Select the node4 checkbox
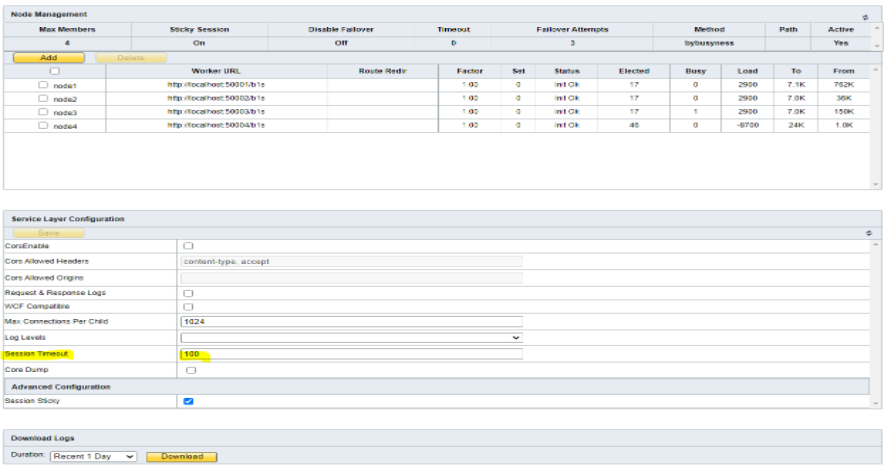Screen dimensions: 887x466 pos(43,126)
